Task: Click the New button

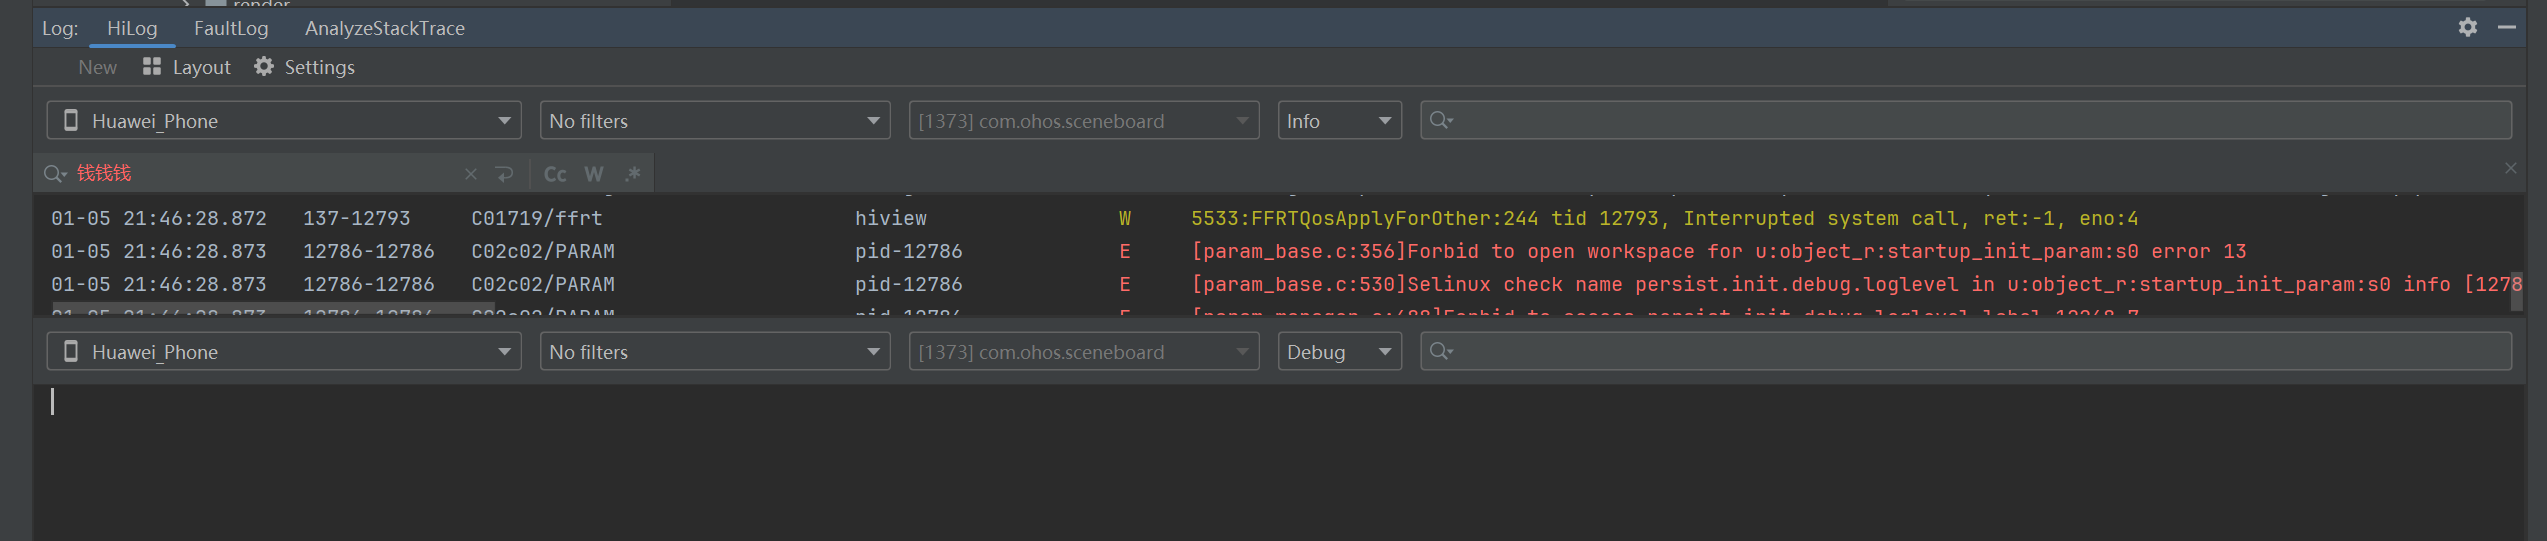Action: pyautogui.click(x=97, y=67)
